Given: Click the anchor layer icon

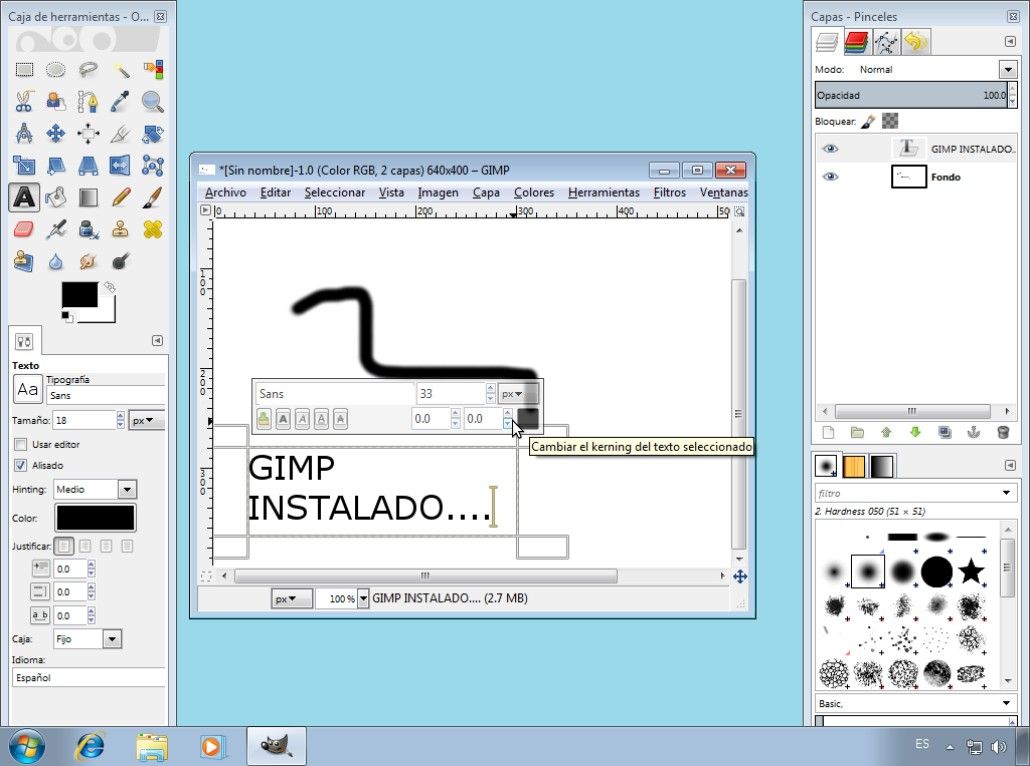Looking at the screenshot, I should (974, 433).
